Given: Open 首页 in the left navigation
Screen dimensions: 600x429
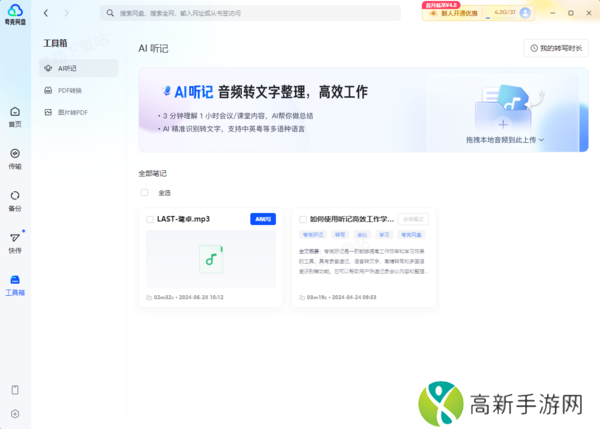Looking at the screenshot, I should tap(15, 117).
